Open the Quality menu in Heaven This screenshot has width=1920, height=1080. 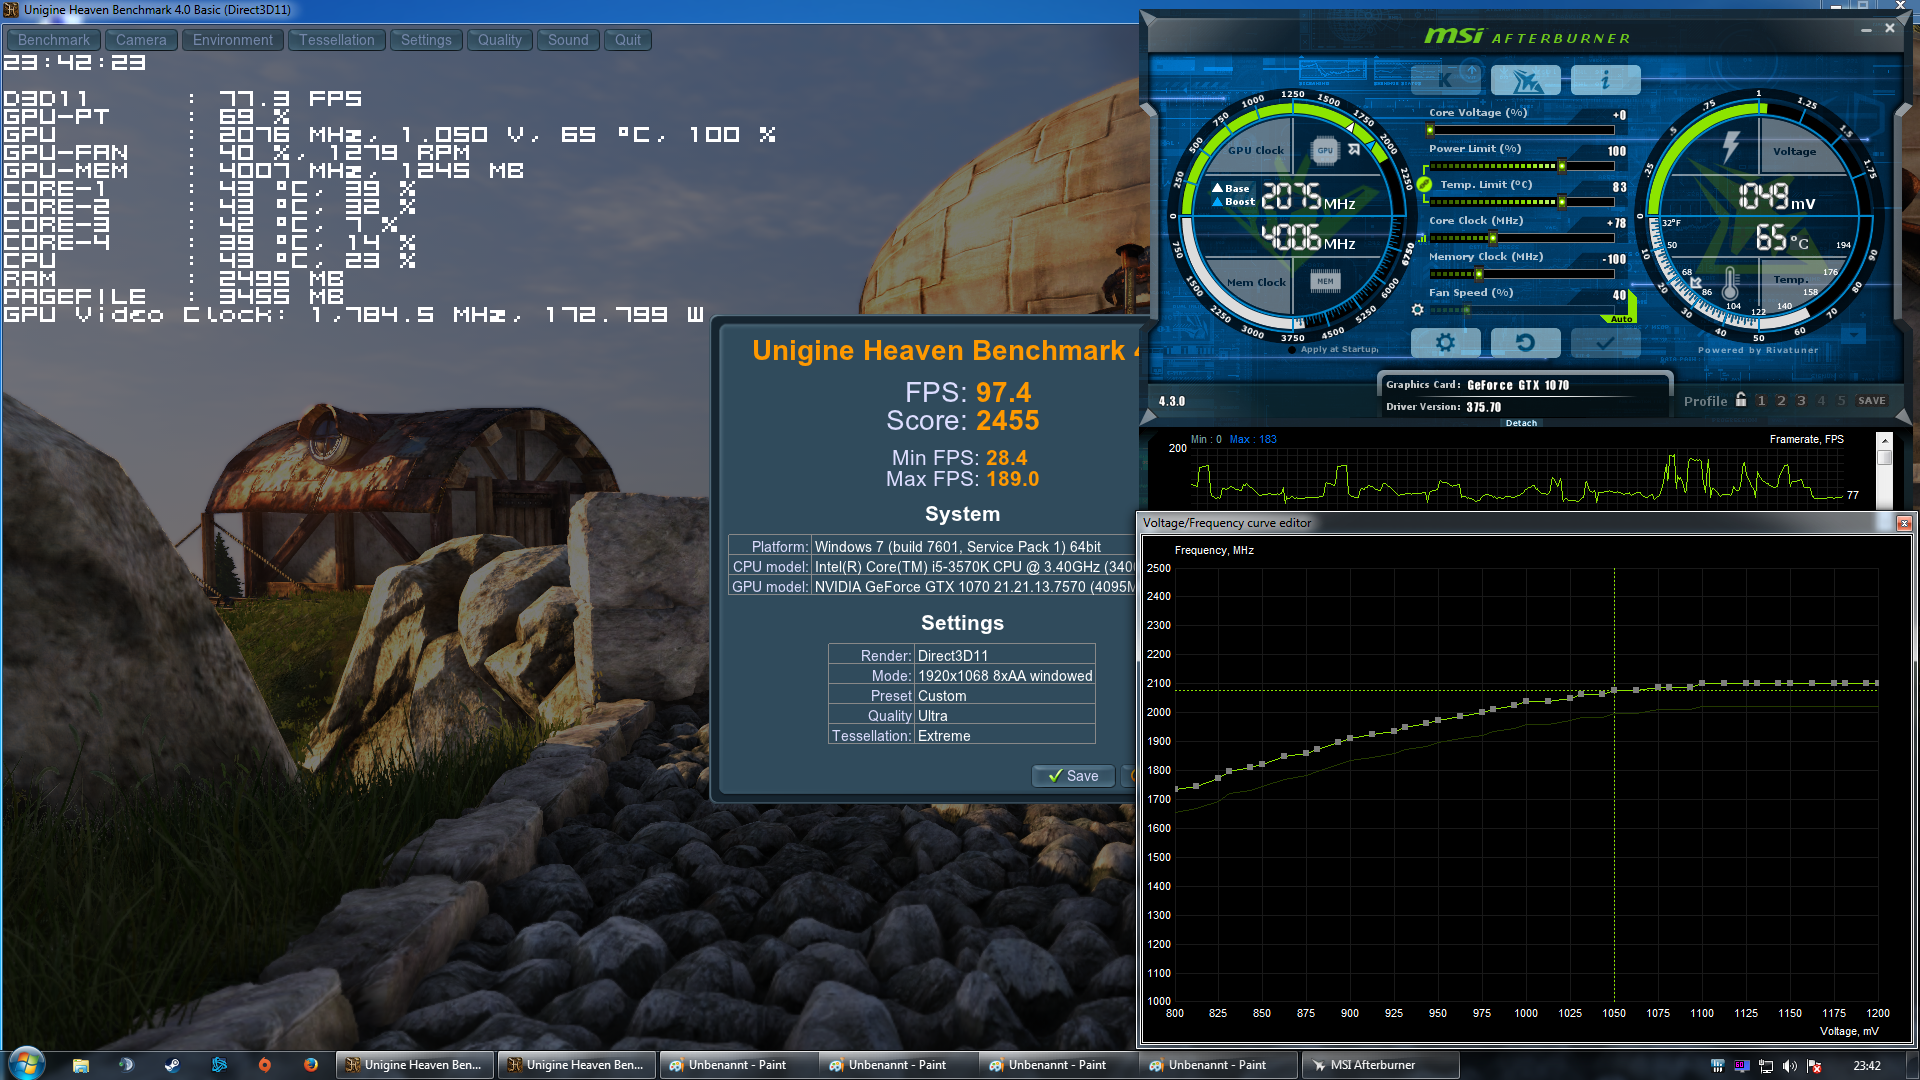(499, 40)
